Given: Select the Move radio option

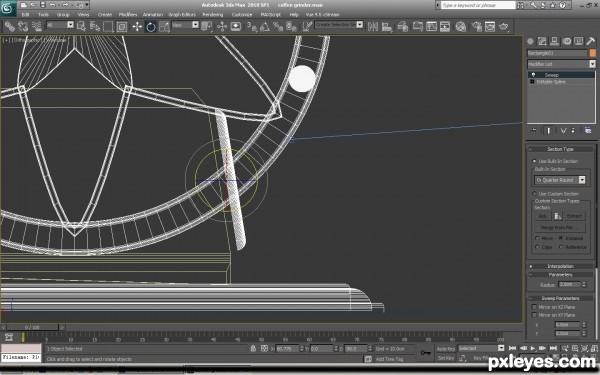Looking at the screenshot, I should [537, 238].
